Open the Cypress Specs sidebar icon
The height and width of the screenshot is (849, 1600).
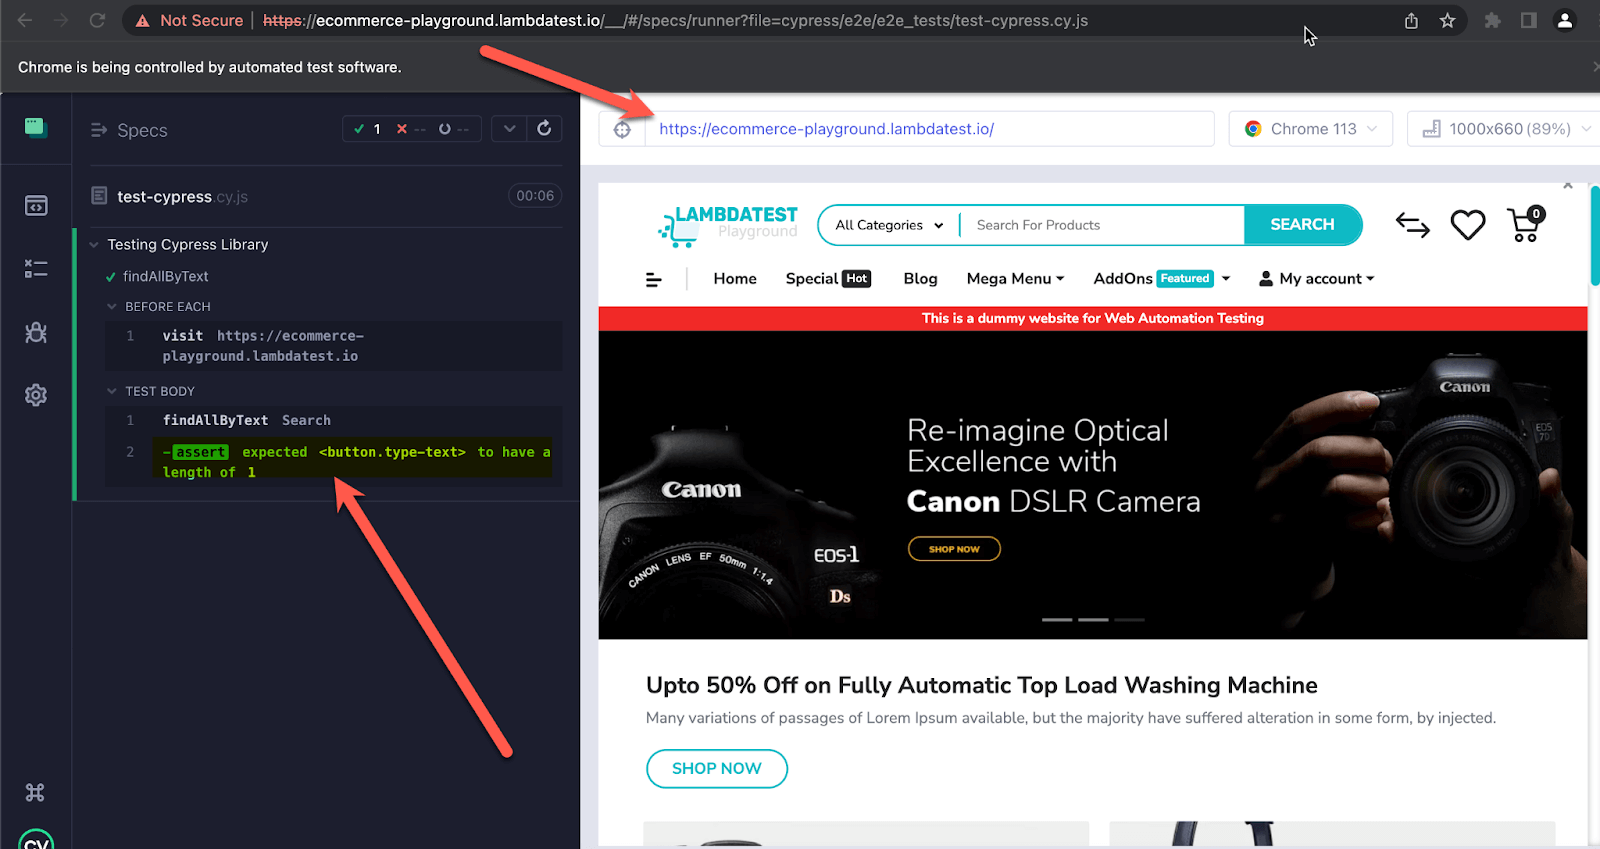(x=36, y=206)
